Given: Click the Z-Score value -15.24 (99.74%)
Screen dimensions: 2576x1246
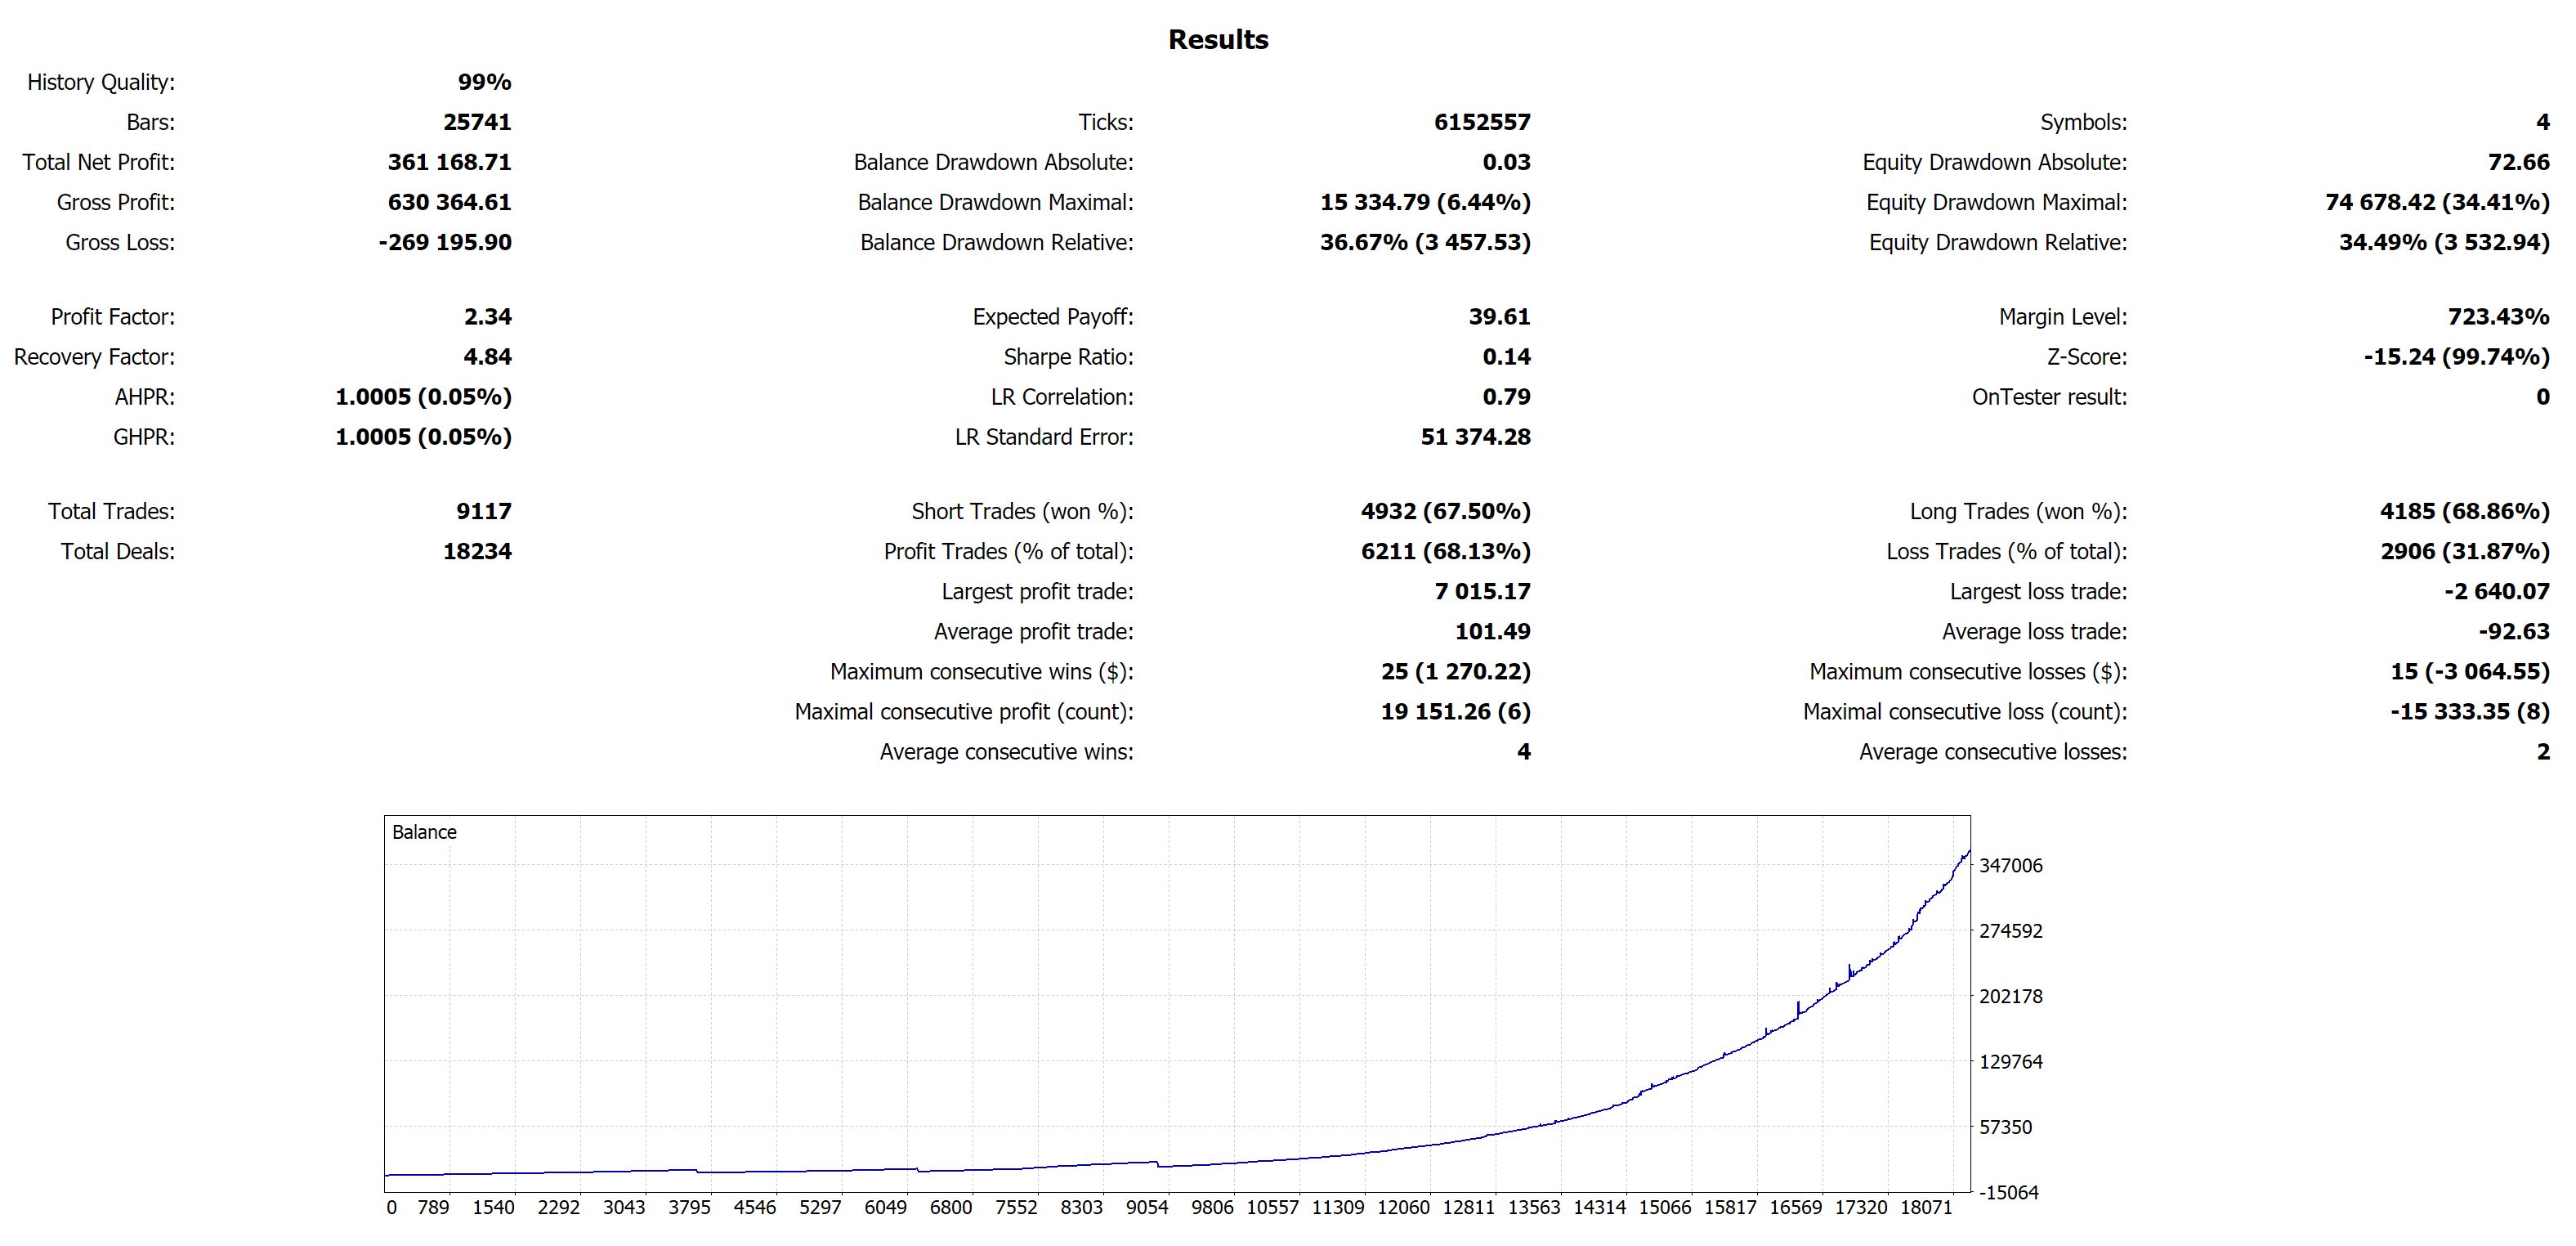Looking at the screenshot, I should coord(2455,357).
